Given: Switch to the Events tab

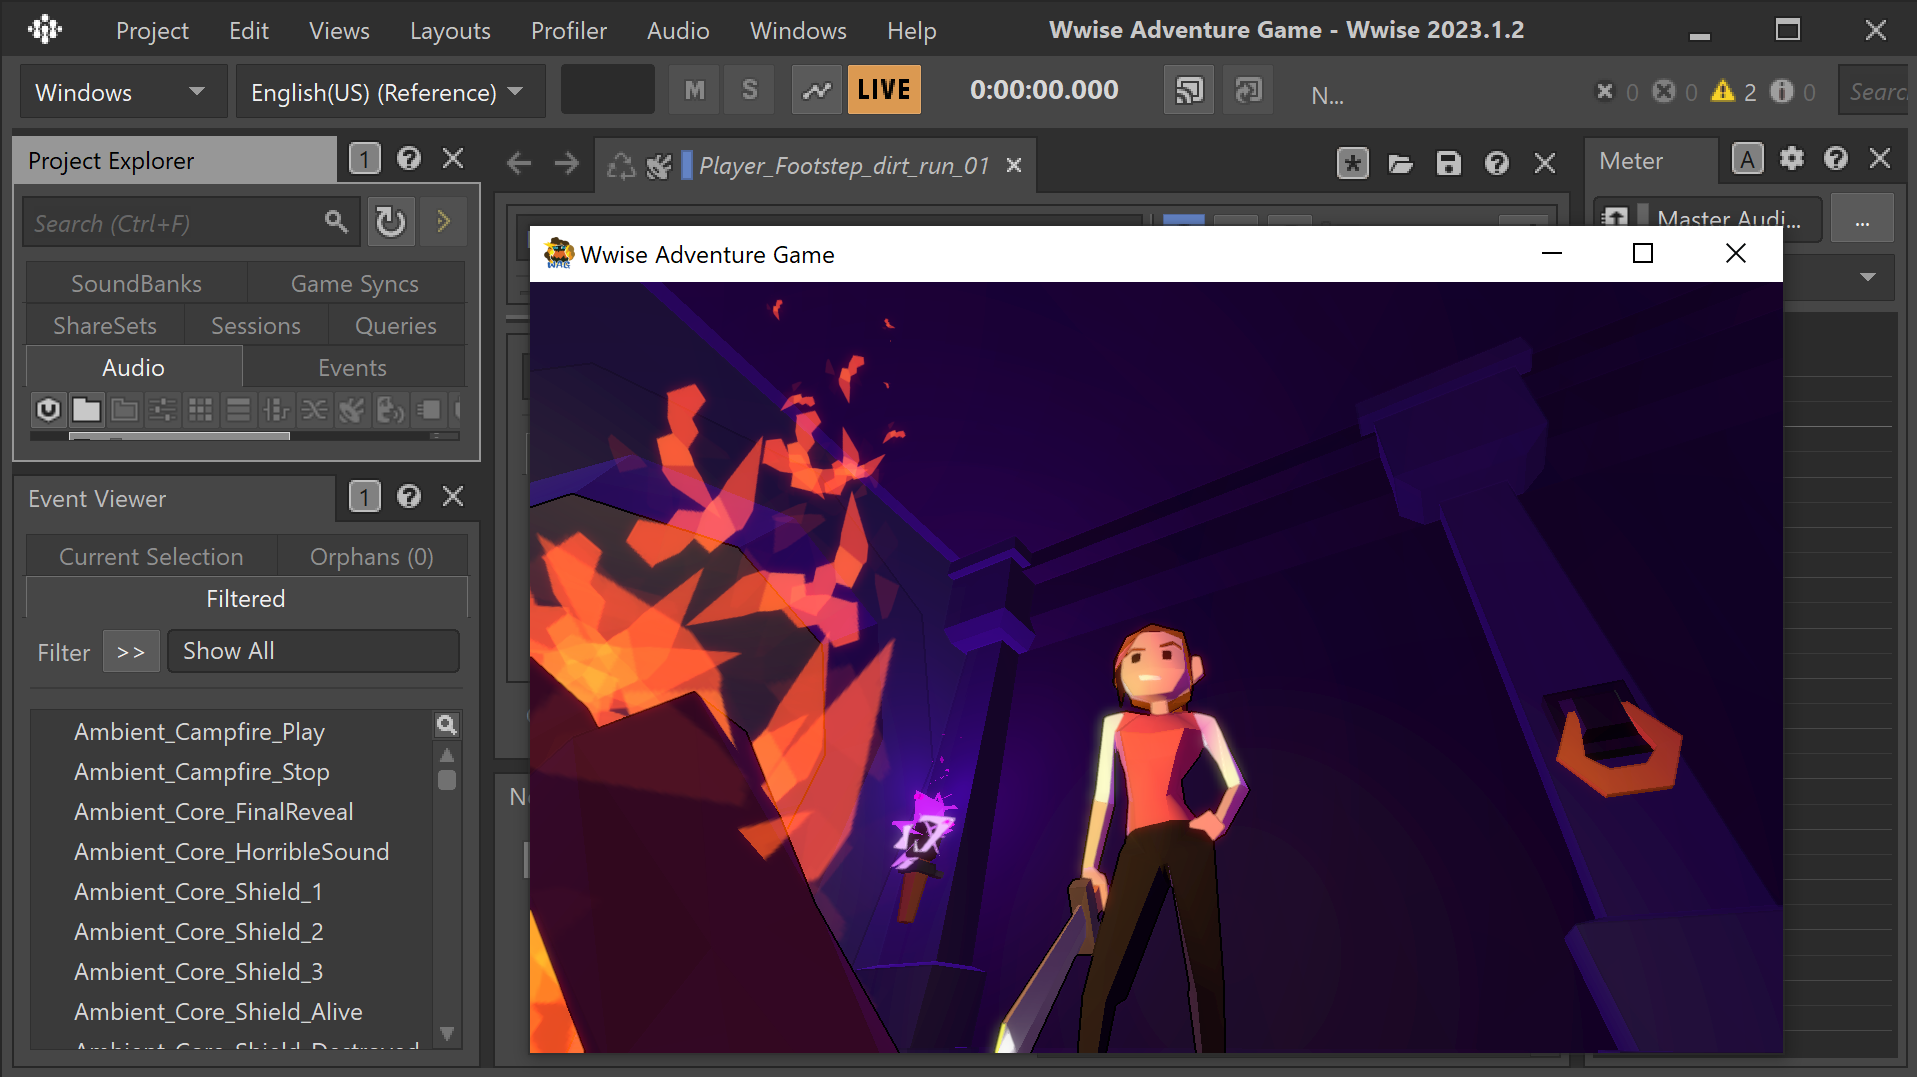Looking at the screenshot, I should 352,368.
